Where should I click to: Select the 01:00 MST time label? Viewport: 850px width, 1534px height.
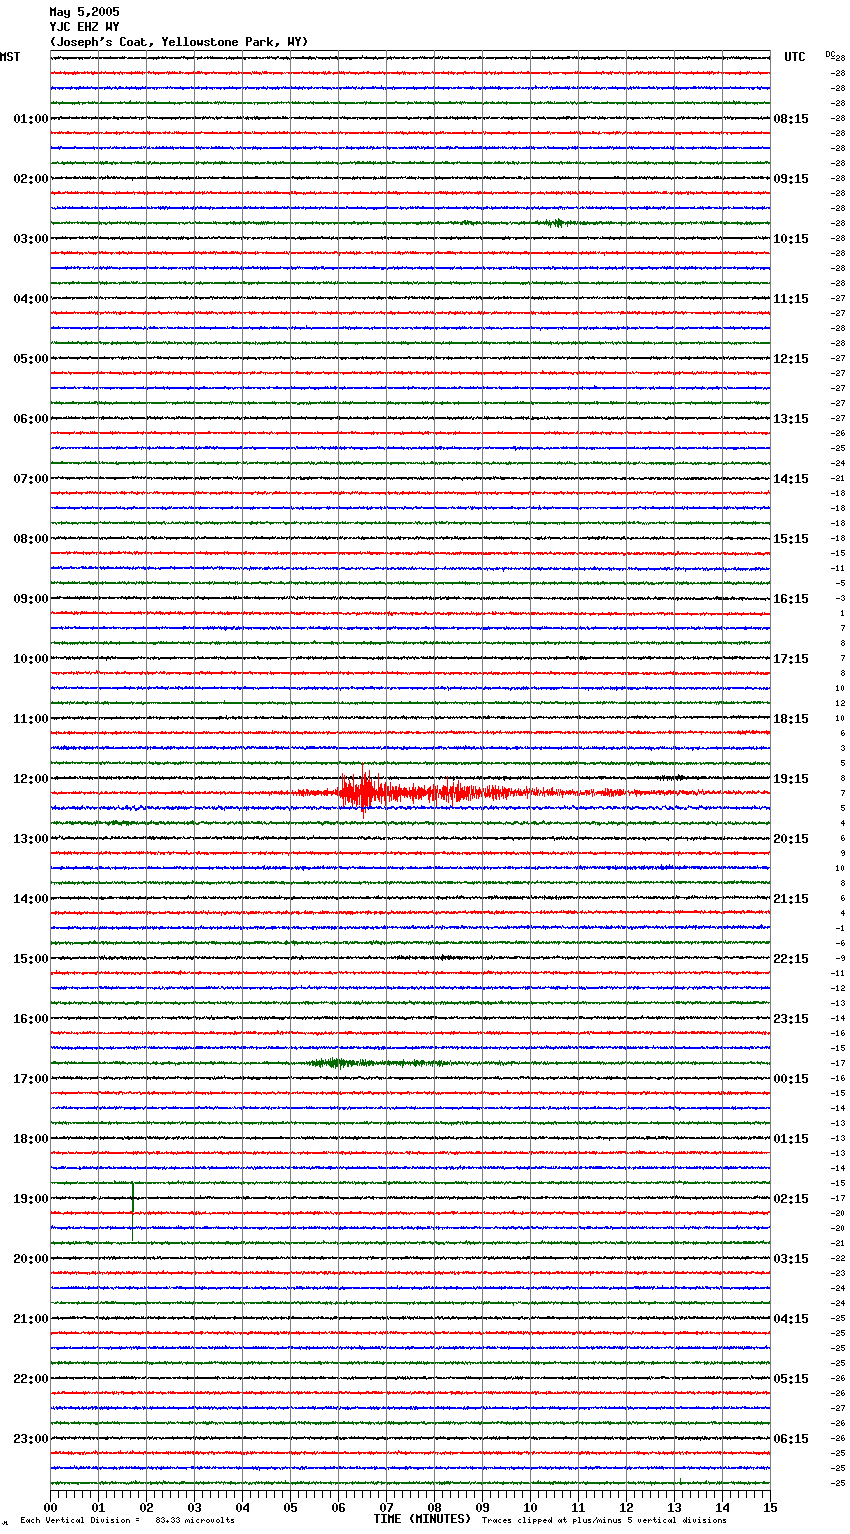point(31,119)
